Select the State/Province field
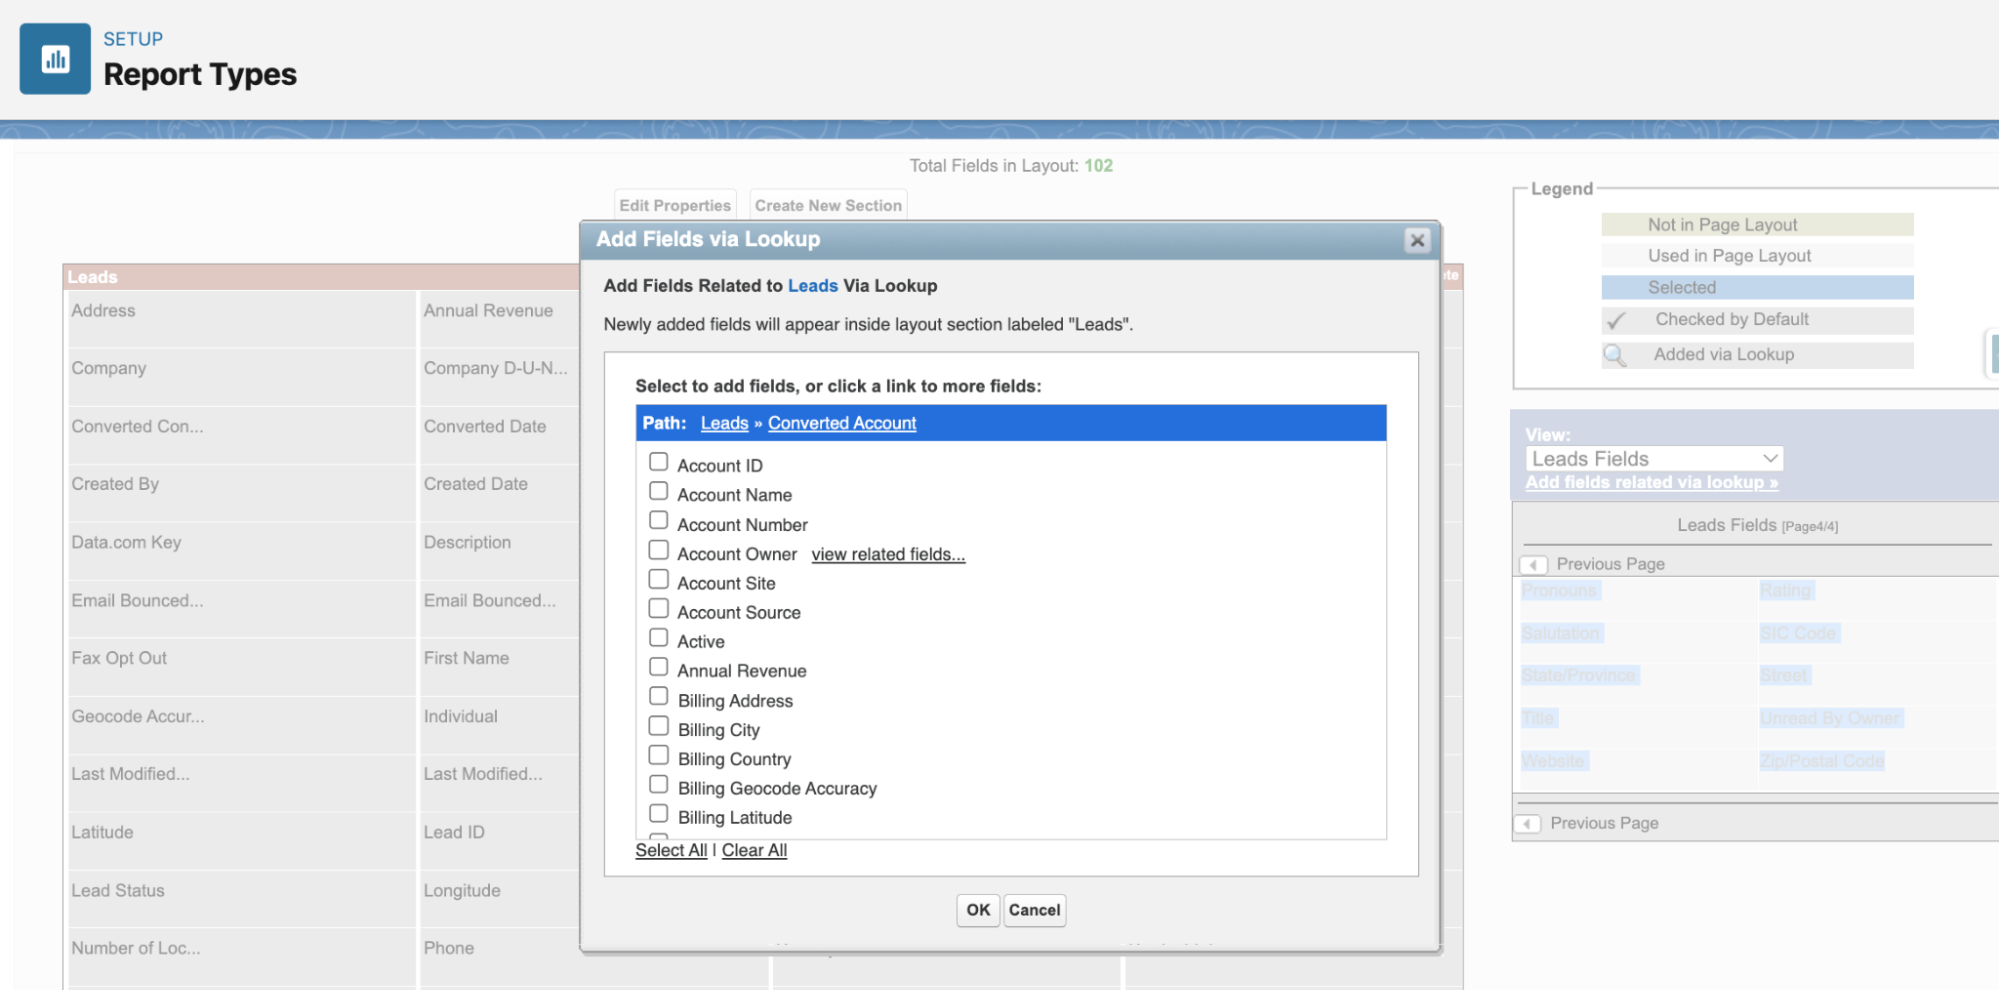This screenshot has height=990, width=1999. (x=1579, y=676)
